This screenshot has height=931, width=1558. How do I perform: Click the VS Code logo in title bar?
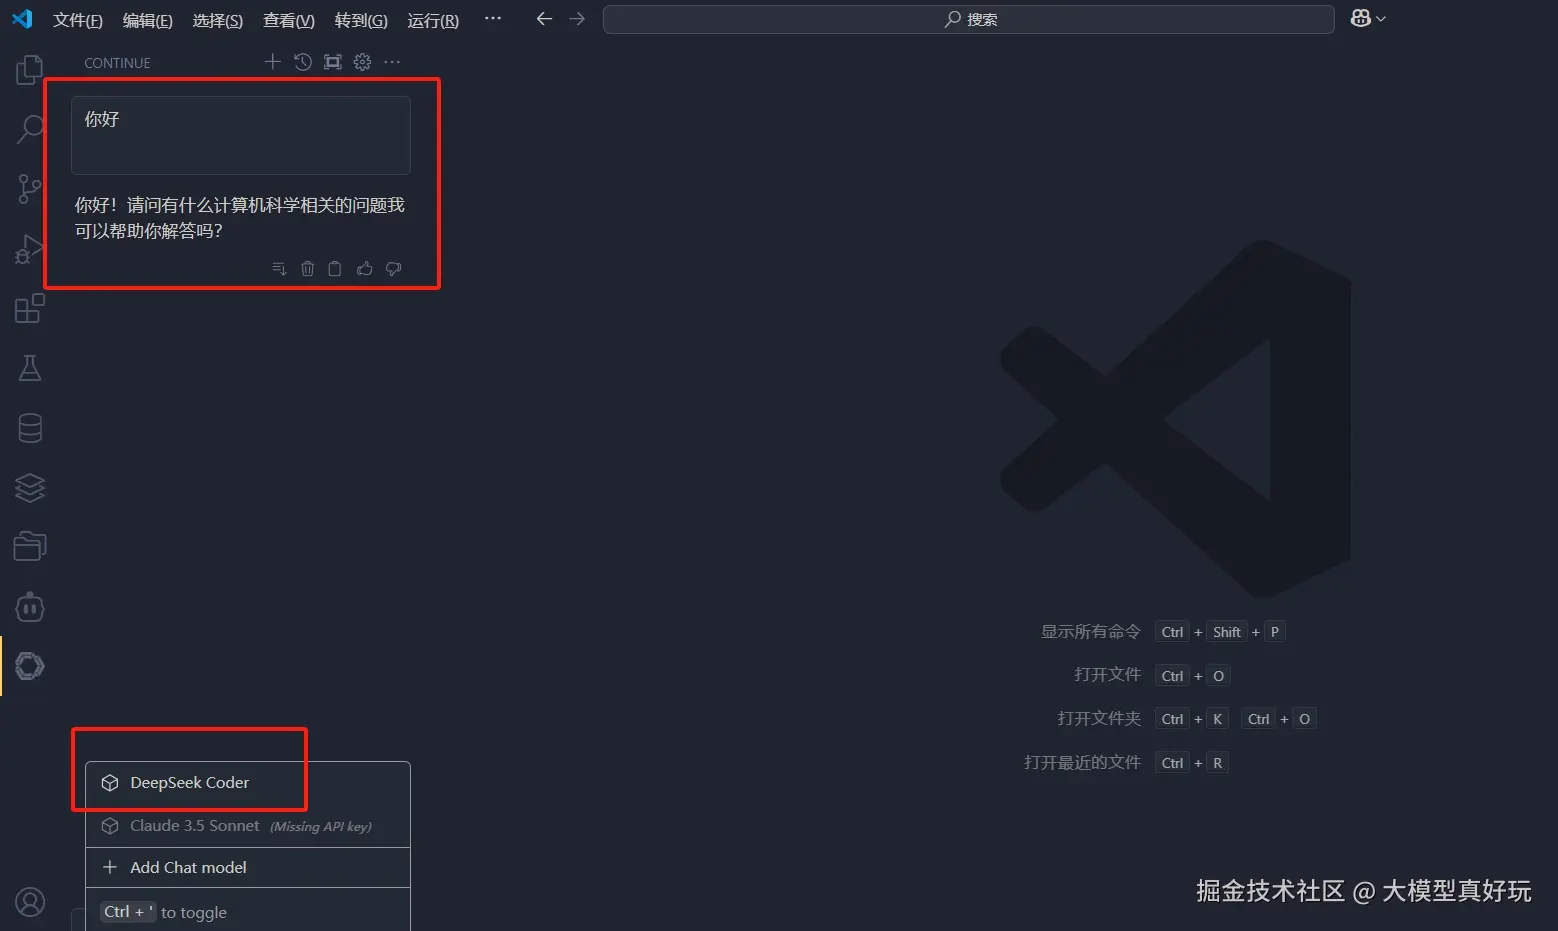tap(22, 19)
